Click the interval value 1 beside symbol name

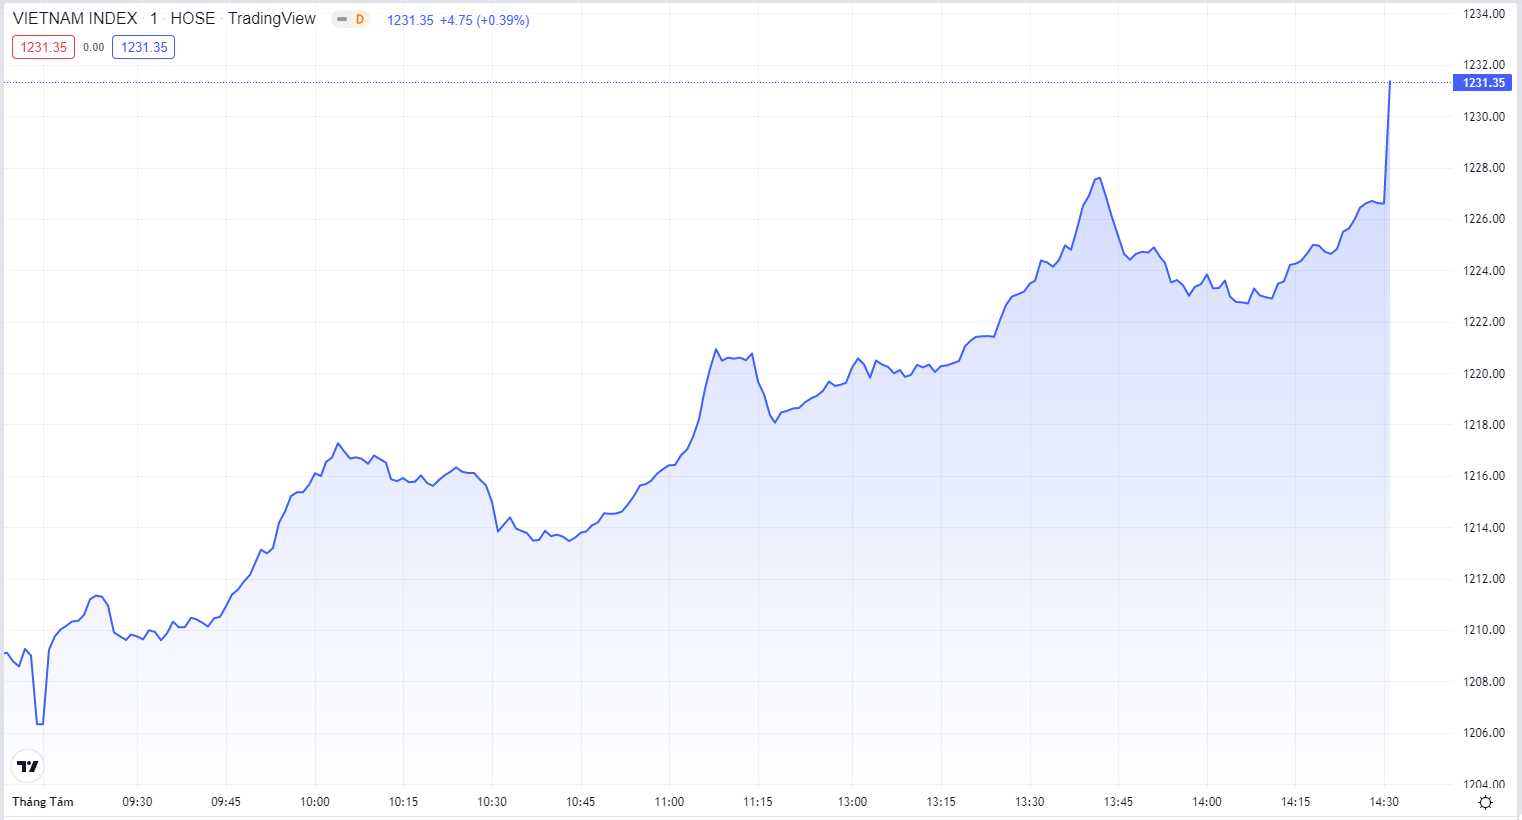point(154,19)
